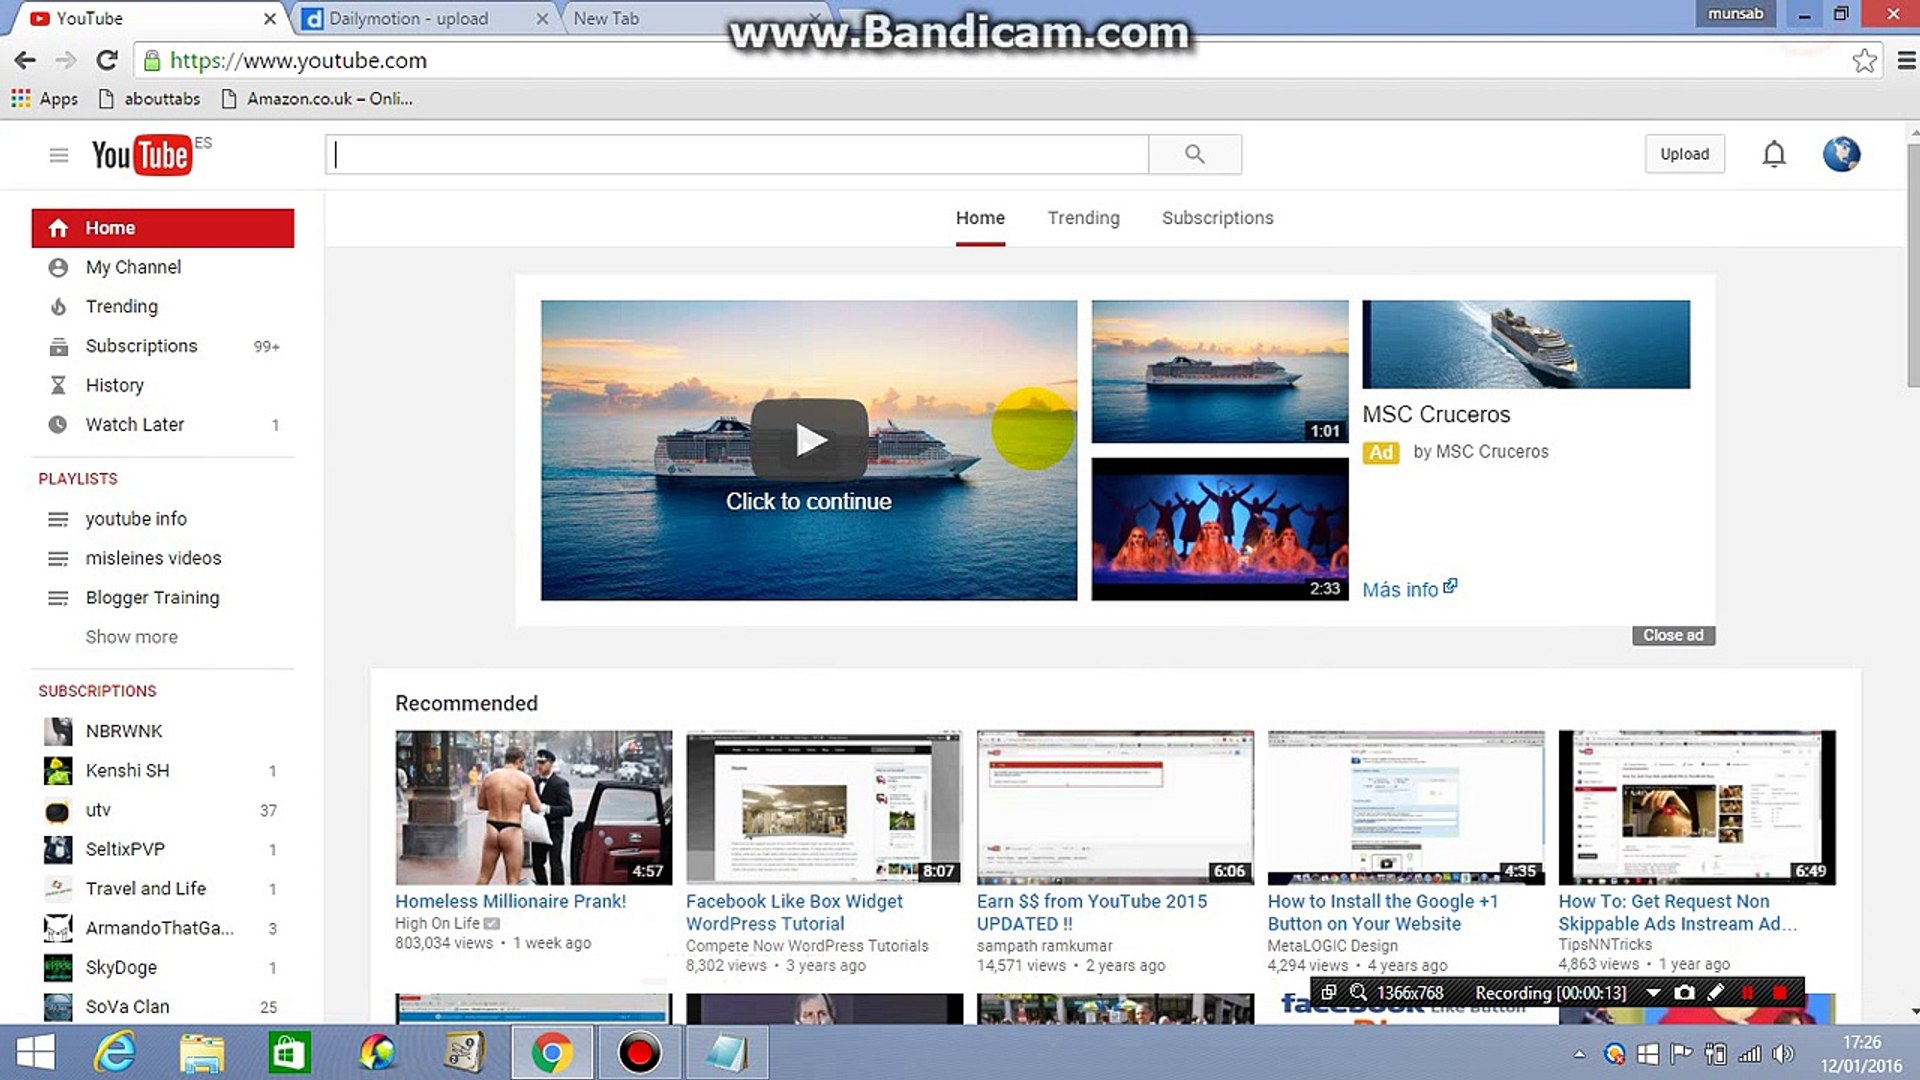Open Watch Later in sidebar
This screenshot has width=1920, height=1080.
coord(134,424)
